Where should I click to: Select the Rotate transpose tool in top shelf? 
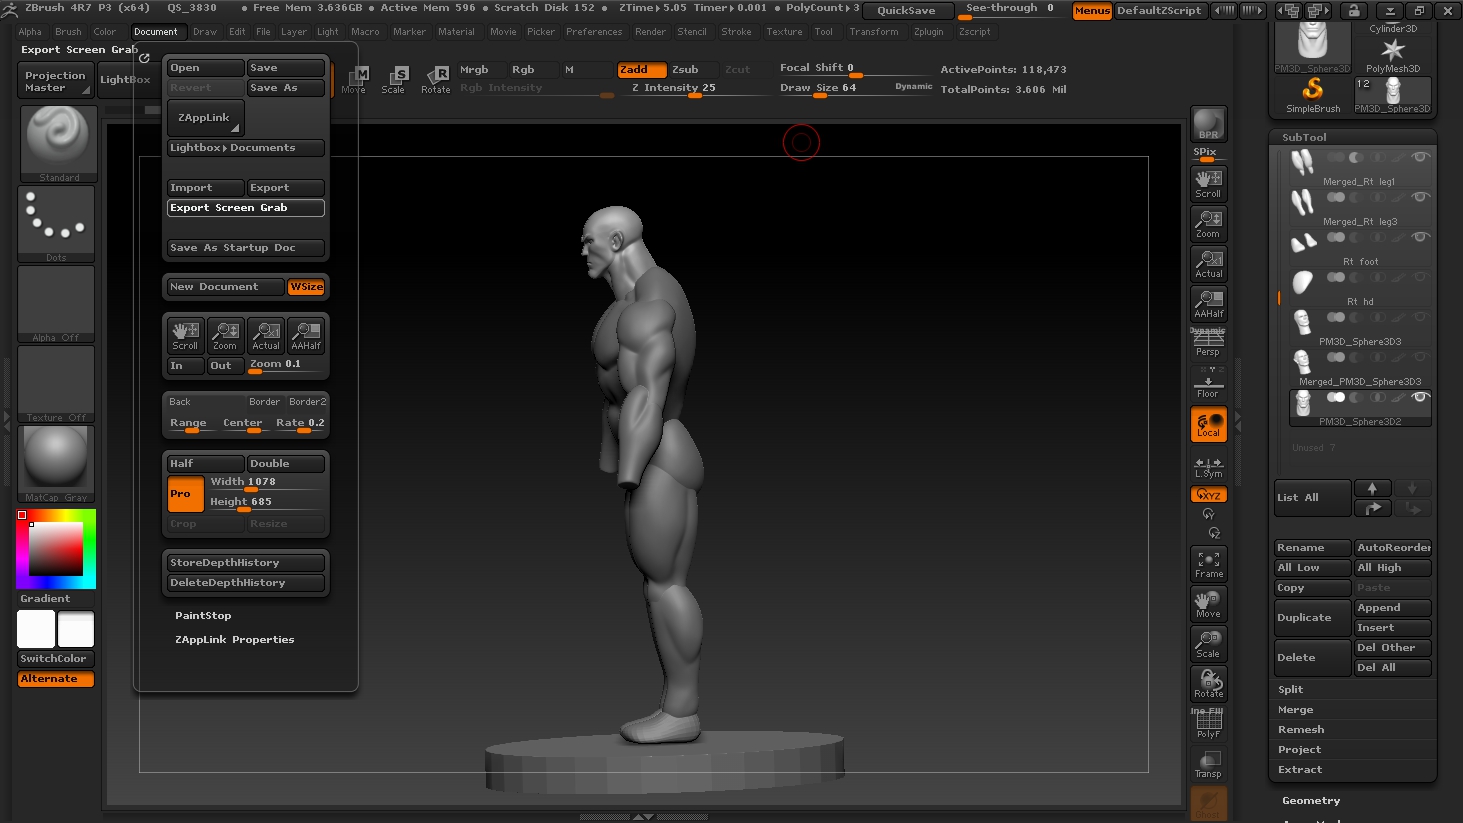pos(436,79)
